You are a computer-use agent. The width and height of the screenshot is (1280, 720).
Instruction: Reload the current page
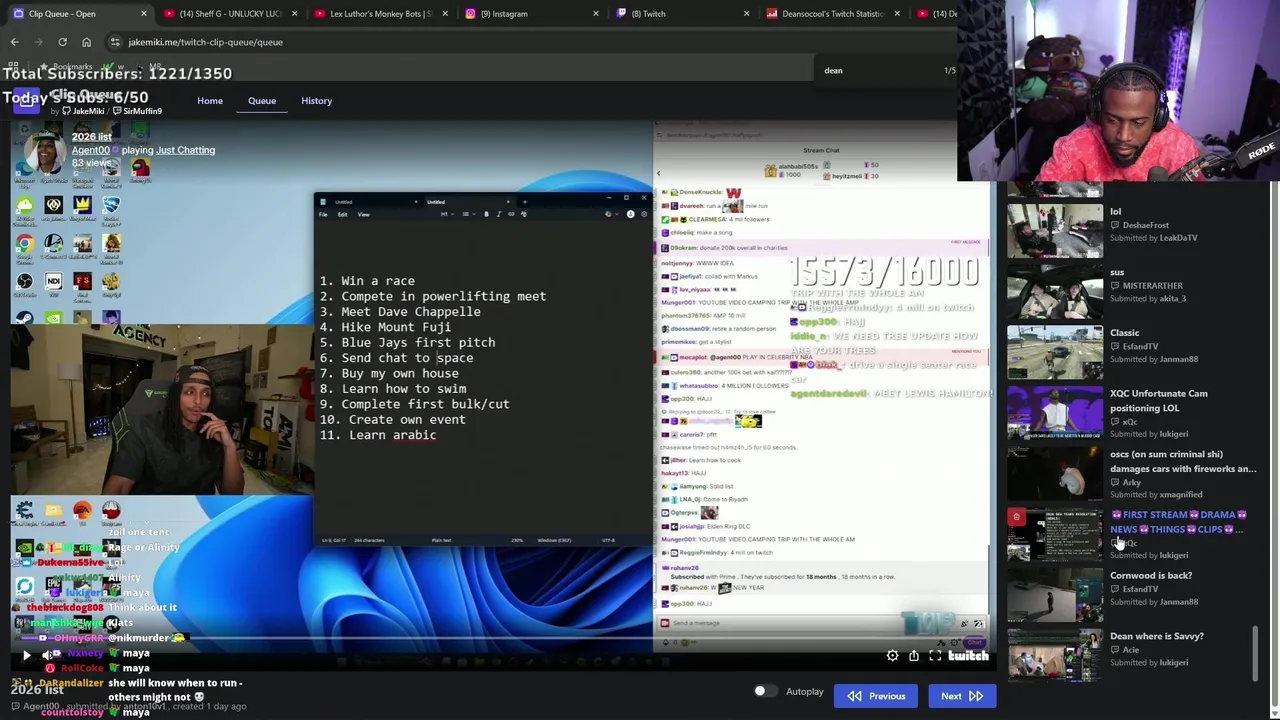[x=62, y=42]
